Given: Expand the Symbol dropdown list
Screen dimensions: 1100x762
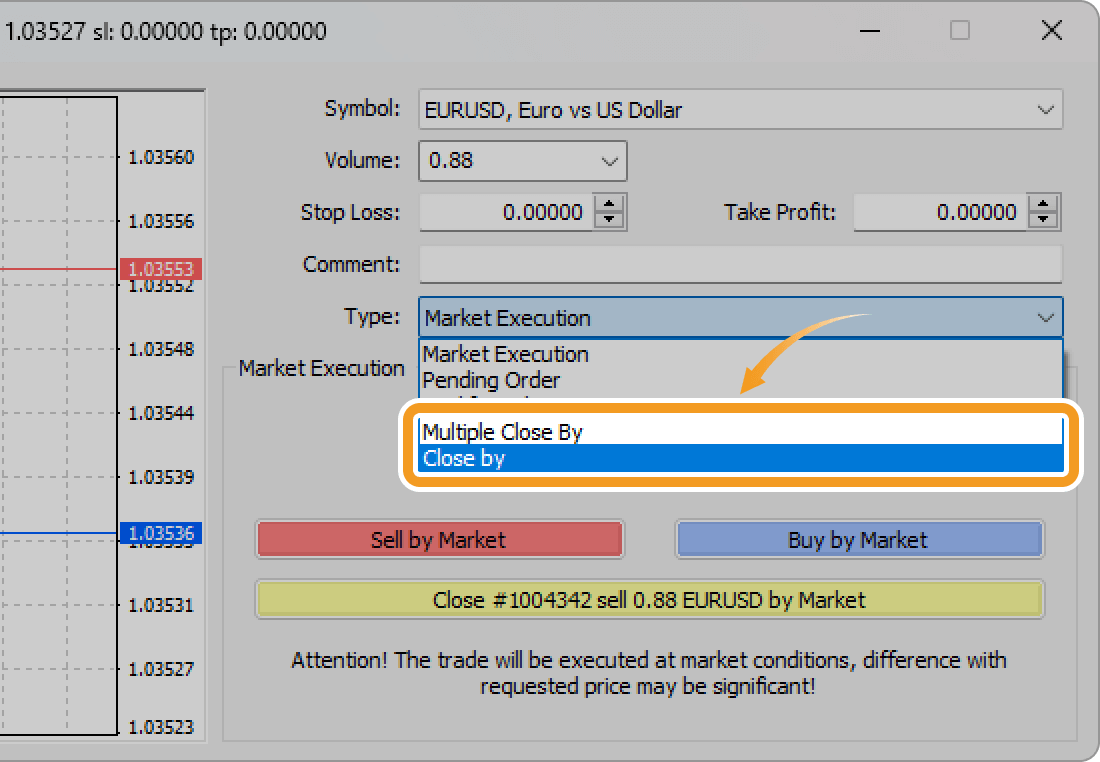Looking at the screenshot, I should click(x=1045, y=110).
